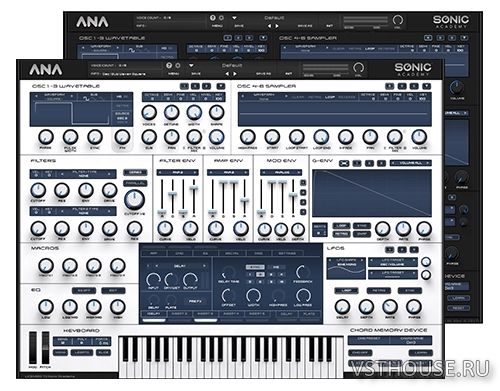Click G-ENV Rate knob
Viewport: 500px width, 391px height.
(x=403, y=229)
